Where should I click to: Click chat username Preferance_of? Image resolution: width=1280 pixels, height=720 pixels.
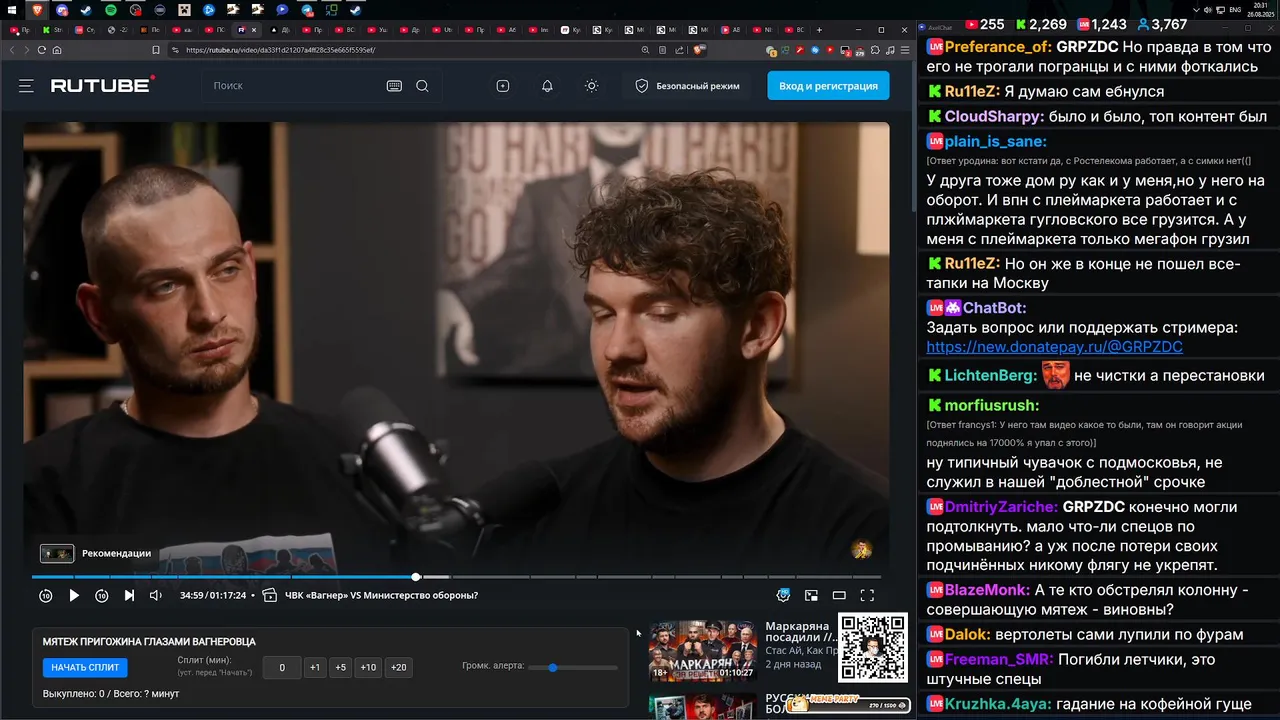click(998, 47)
